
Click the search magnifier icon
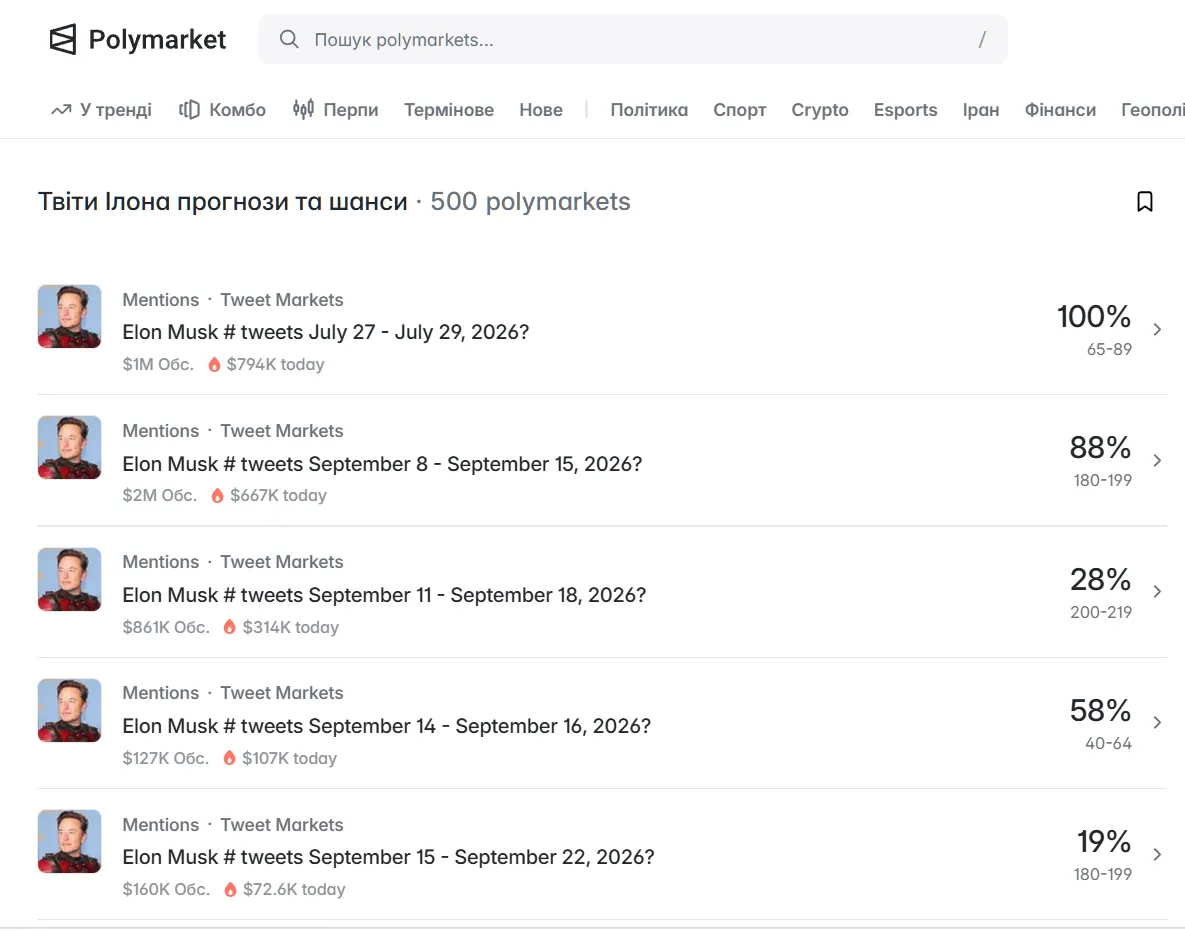pos(289,39)
